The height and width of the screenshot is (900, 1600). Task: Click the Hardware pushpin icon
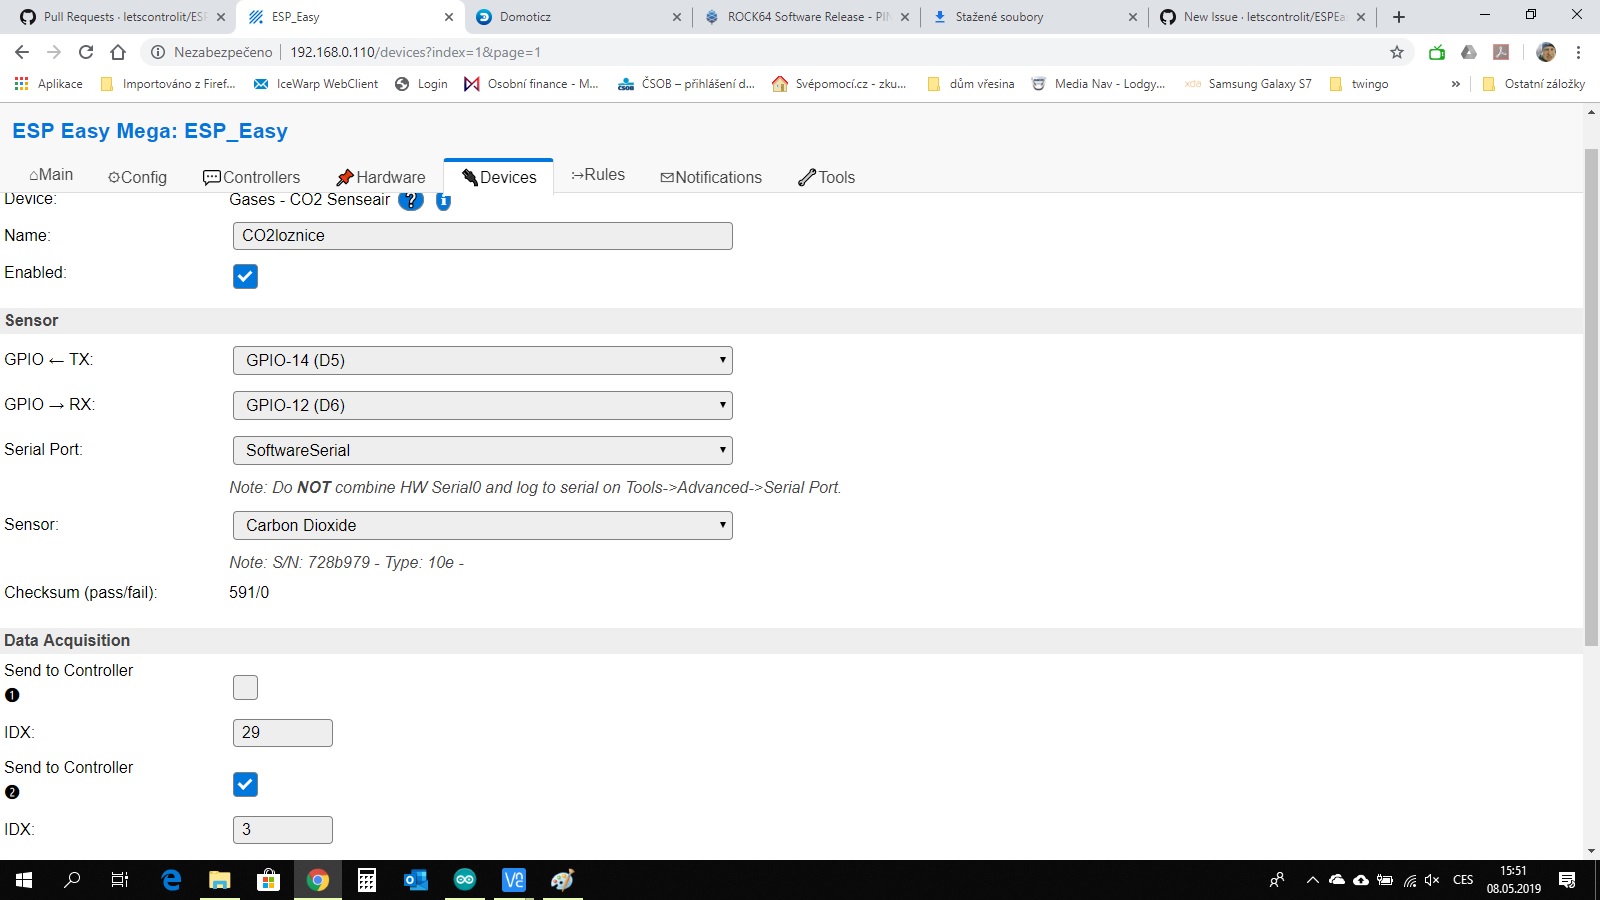pyautogui.click(x=347, y=175)
